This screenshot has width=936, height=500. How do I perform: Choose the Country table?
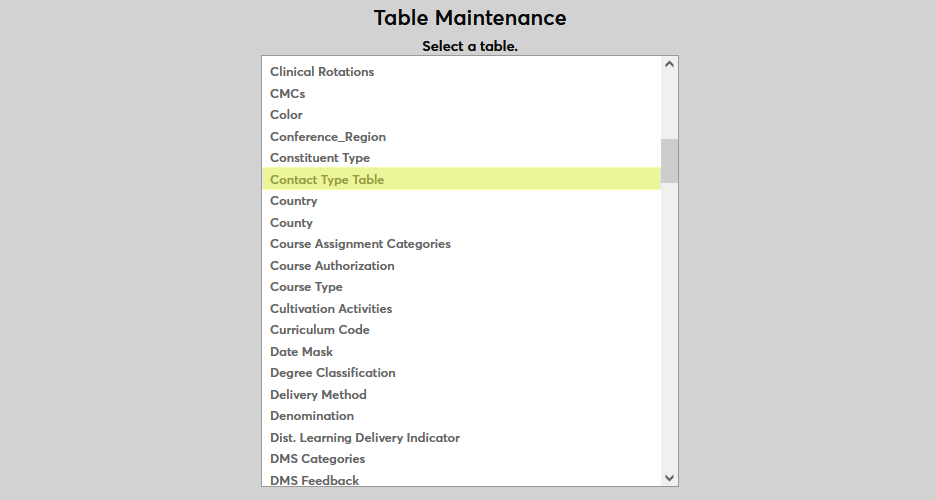pyautogui.click(x=294, y=201)
